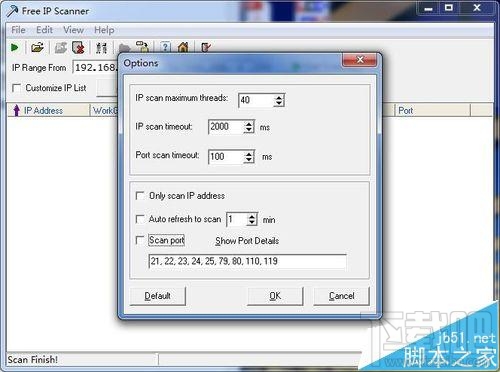
Task: Click the Default button
Action: pos(157,296)
